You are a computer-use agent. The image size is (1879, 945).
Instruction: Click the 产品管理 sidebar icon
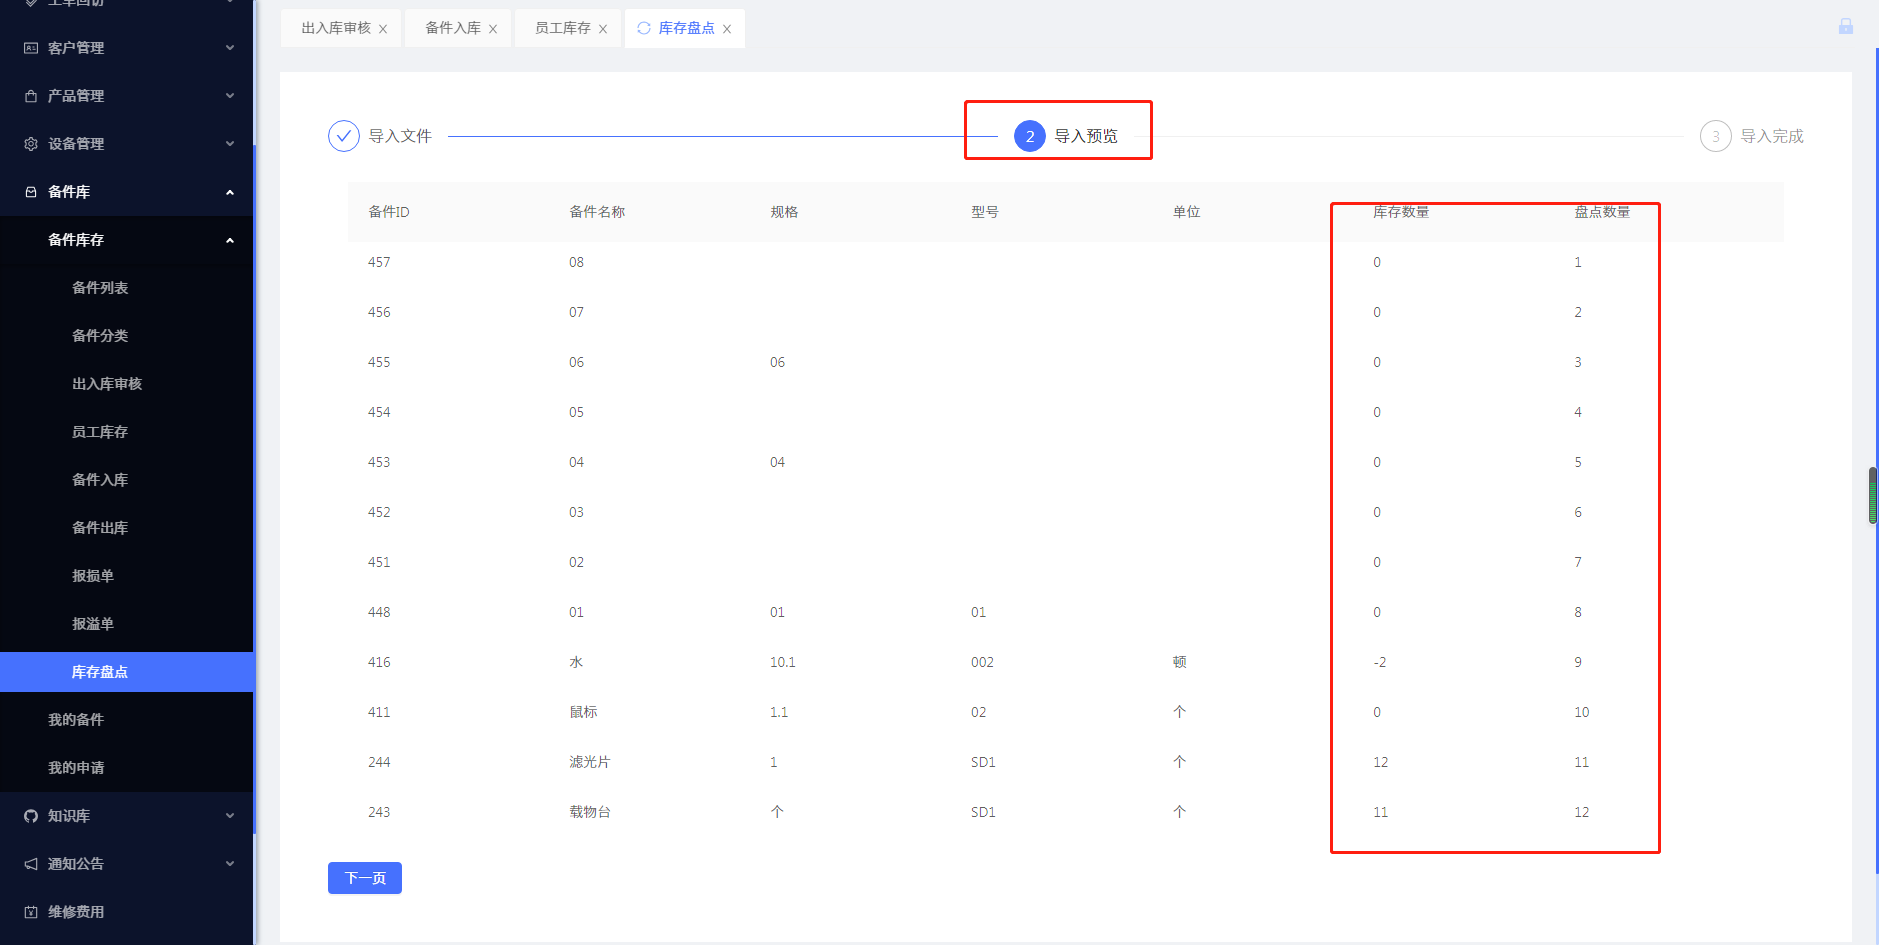29,95
